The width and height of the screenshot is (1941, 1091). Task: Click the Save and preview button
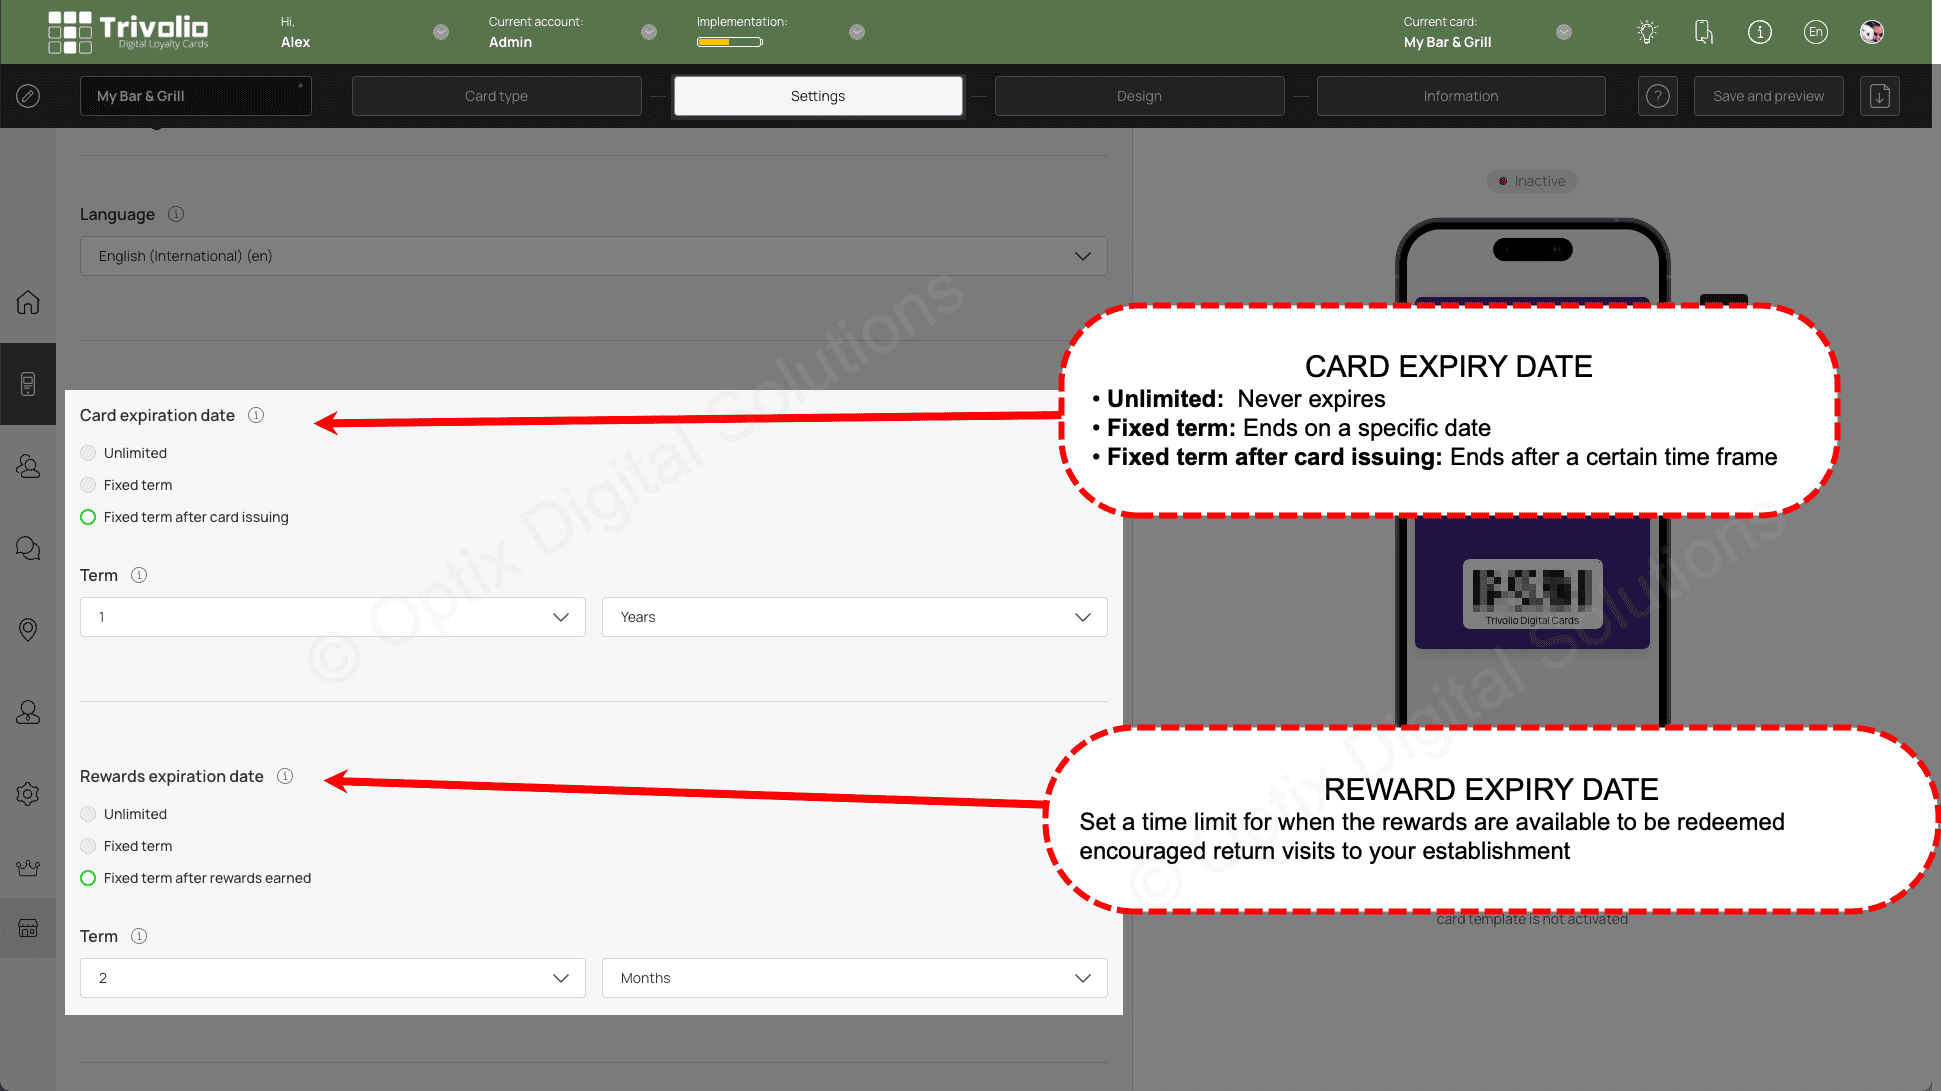pos(1768,96)
